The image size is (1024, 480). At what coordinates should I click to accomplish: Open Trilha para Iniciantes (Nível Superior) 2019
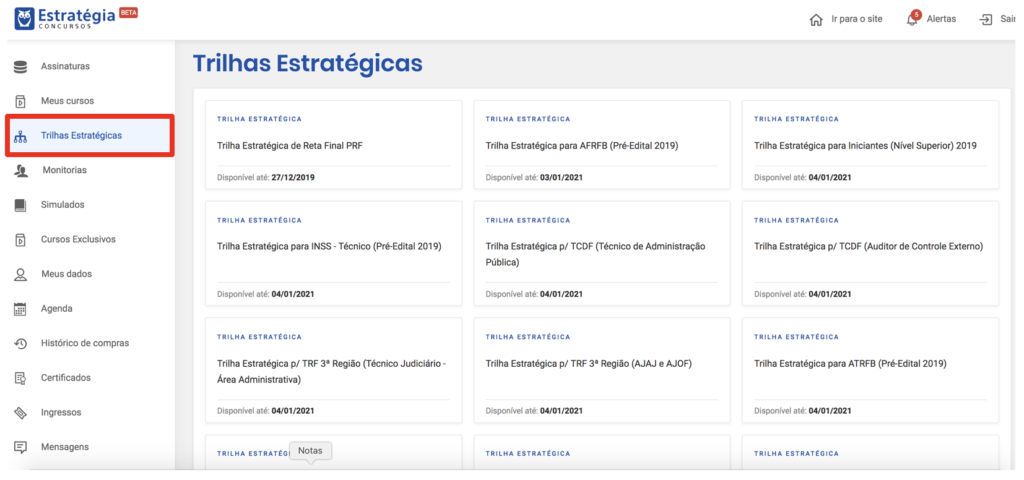coord(871,145)
